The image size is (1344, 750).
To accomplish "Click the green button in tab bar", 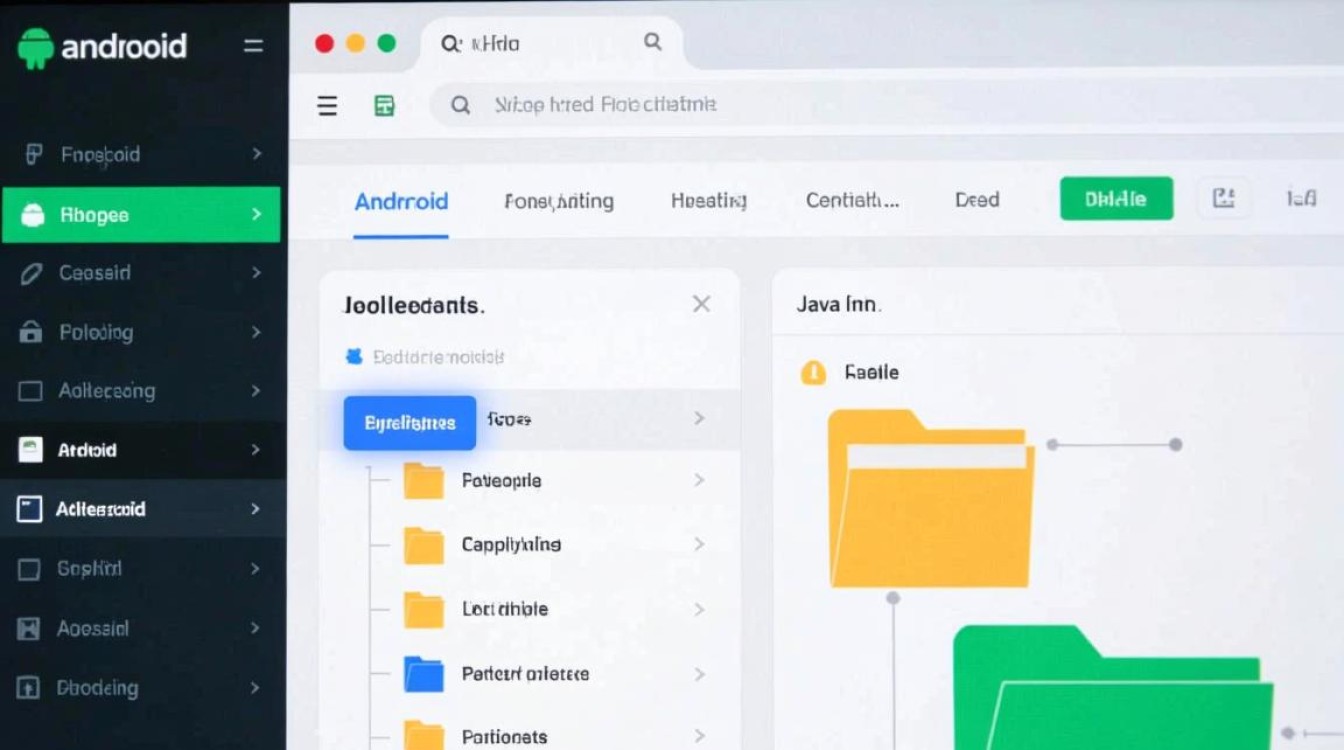I will (1116, 199).
